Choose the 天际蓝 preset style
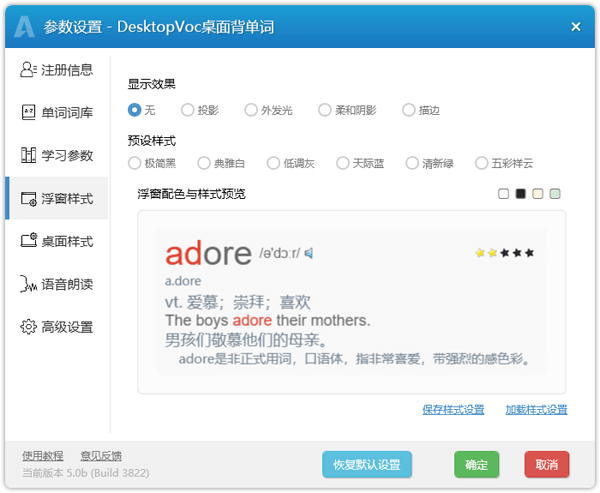Viewport: 600px width, 493px height. click(x=360, y=163)
